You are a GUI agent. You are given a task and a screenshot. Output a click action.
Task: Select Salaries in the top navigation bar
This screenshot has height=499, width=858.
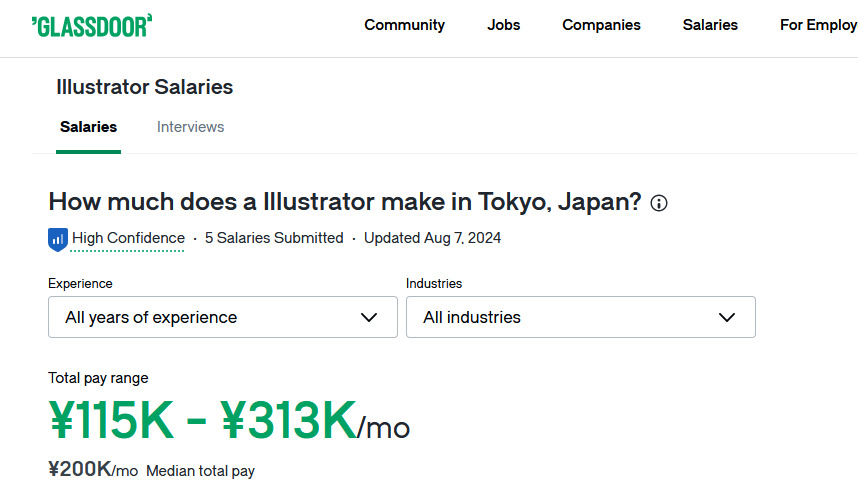point(710,25)
